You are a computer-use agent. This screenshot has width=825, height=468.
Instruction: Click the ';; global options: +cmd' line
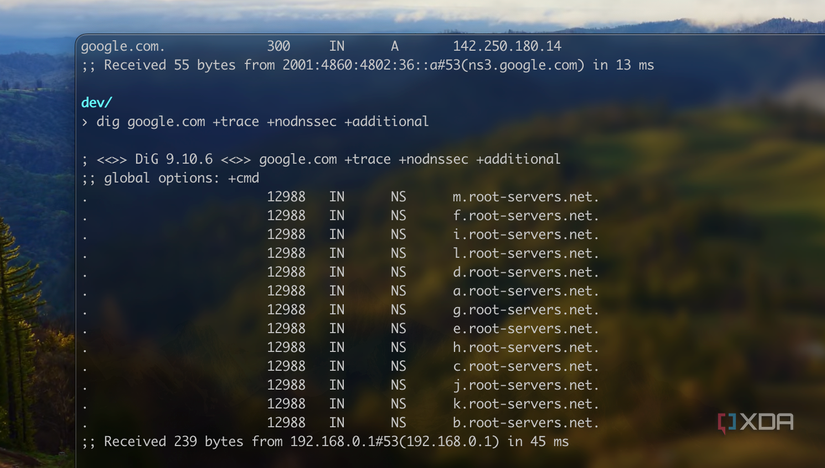pyautogui.click(x=170, y=178)
